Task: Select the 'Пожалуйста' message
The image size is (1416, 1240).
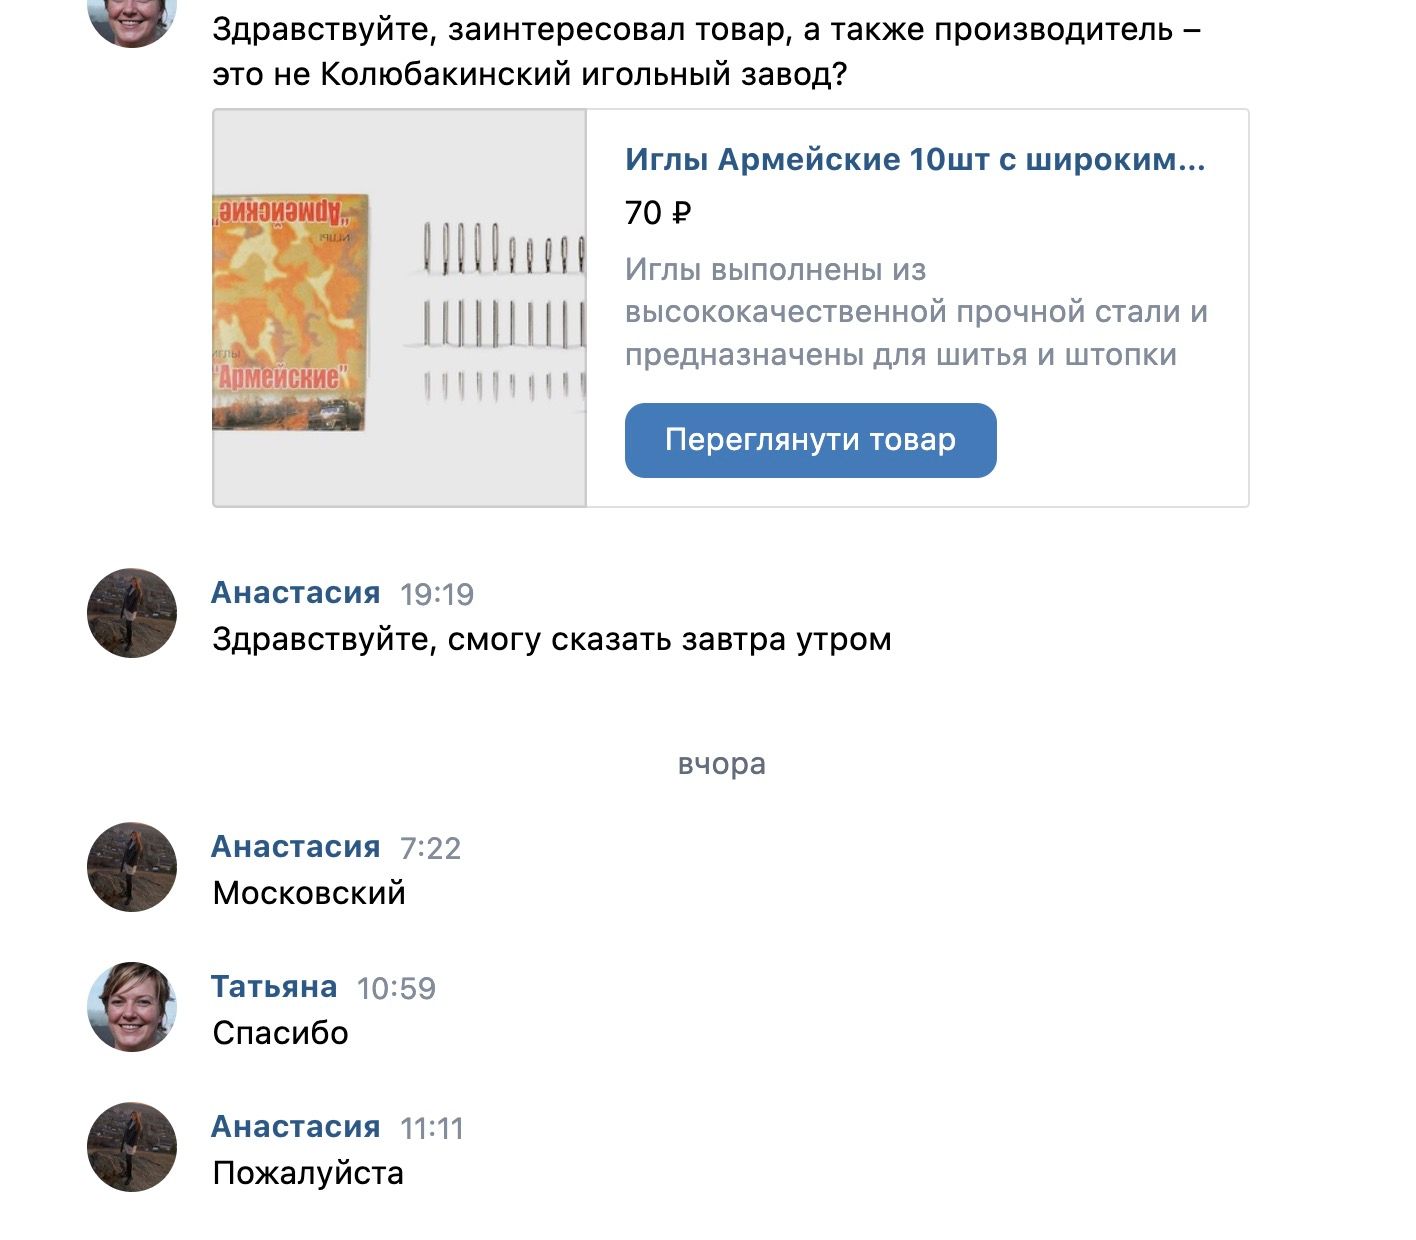Action: pyautogui.click(x=308, y=1173)
